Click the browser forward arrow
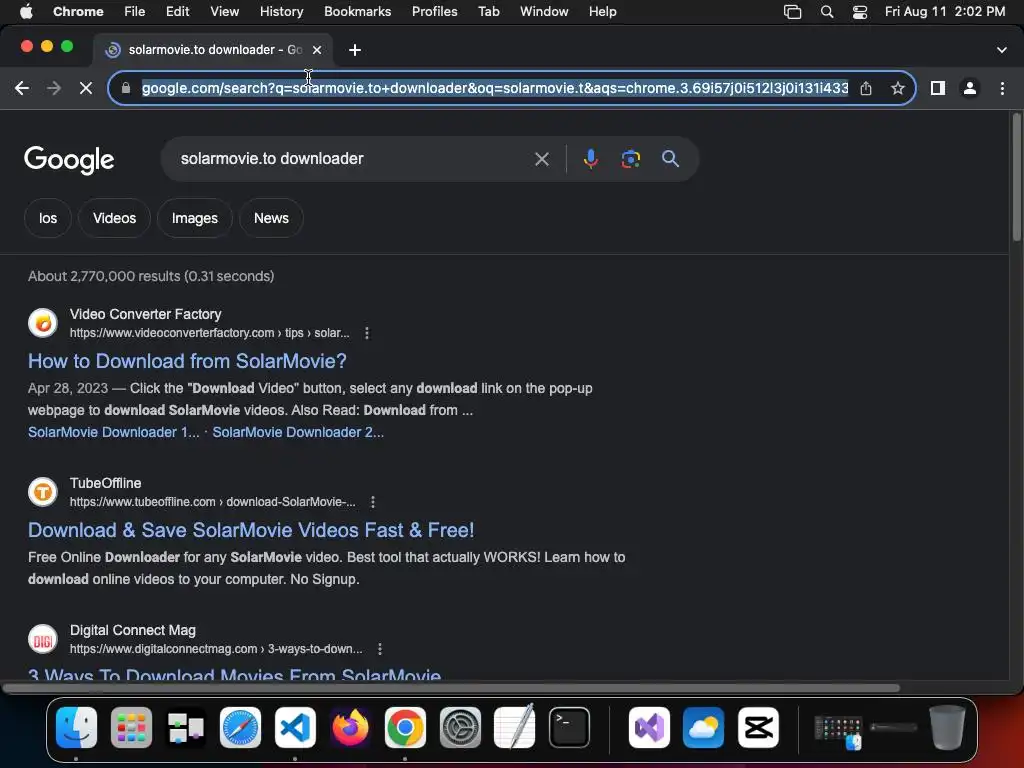Image resolution: width=1024 pixels, height=768 pixels. coord(54,88)
